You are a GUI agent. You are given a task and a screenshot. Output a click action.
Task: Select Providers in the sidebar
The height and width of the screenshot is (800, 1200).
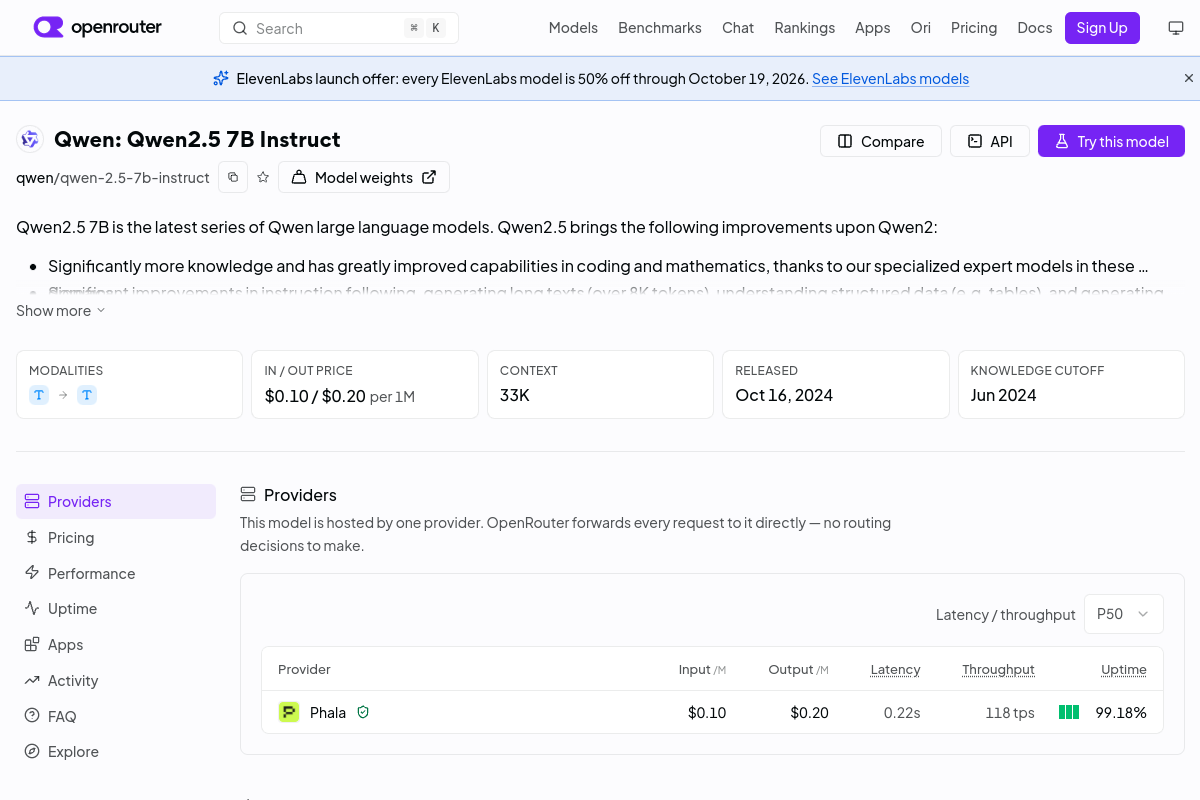pyautogui.click(x=116, y=501)
